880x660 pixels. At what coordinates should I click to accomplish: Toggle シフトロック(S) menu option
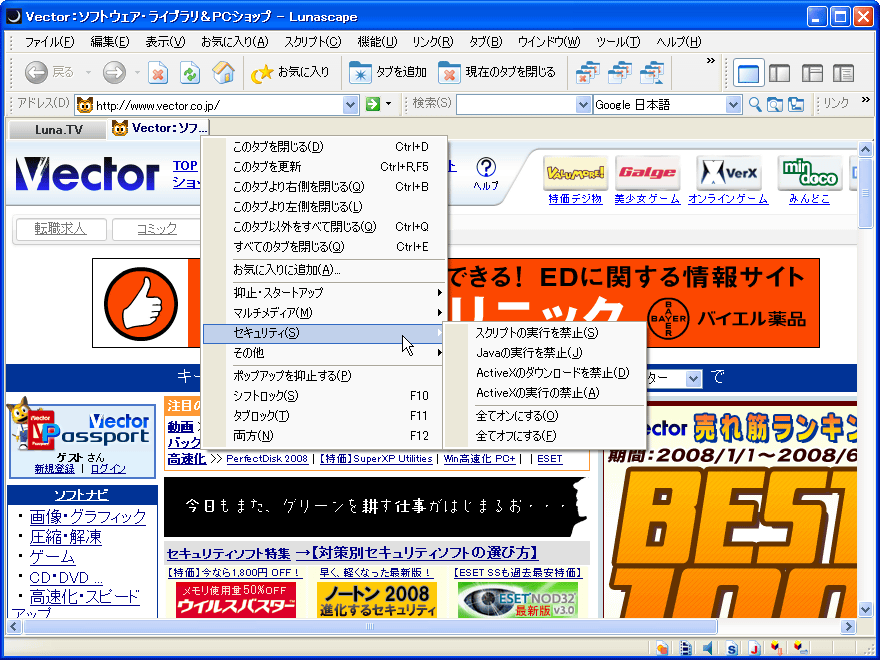tap(324, 396)
